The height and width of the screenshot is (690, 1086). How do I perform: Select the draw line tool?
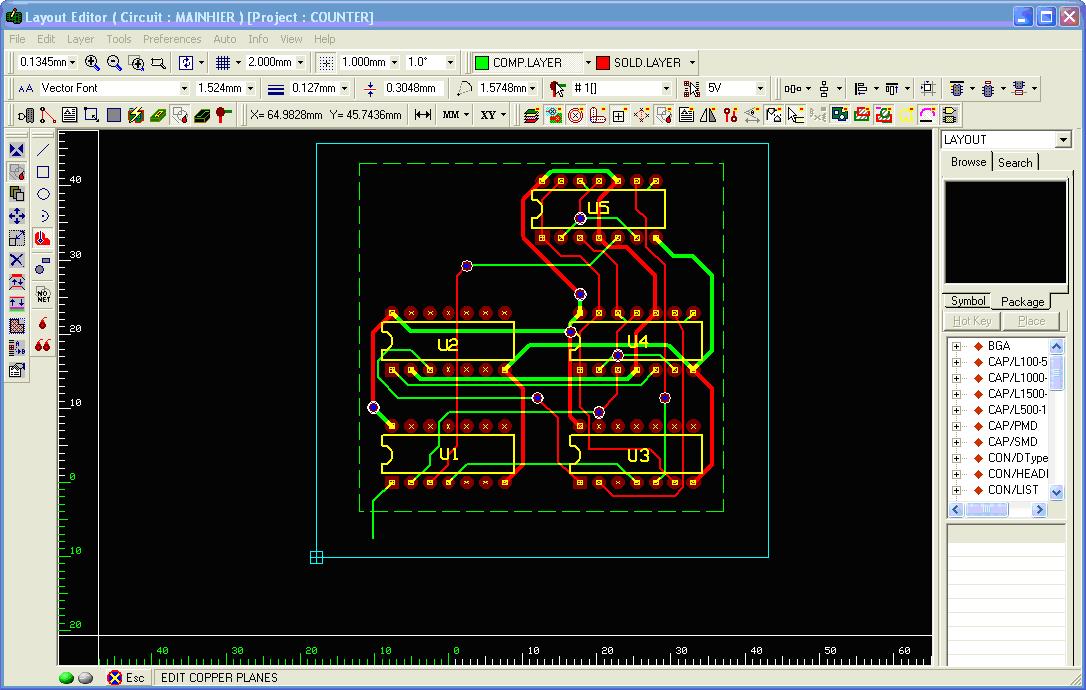(43, 150)
